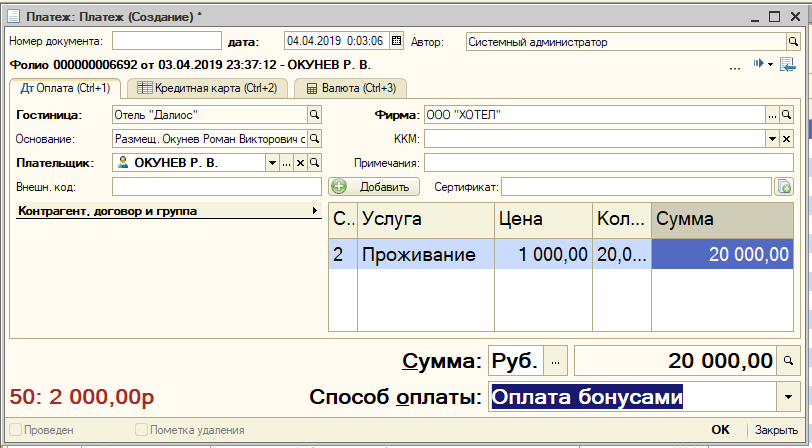Toggle the Проведен checkbox
Image resolution: width=812 pixels, height=448 pixels.
pyautogui.click(x=16, y=429)
